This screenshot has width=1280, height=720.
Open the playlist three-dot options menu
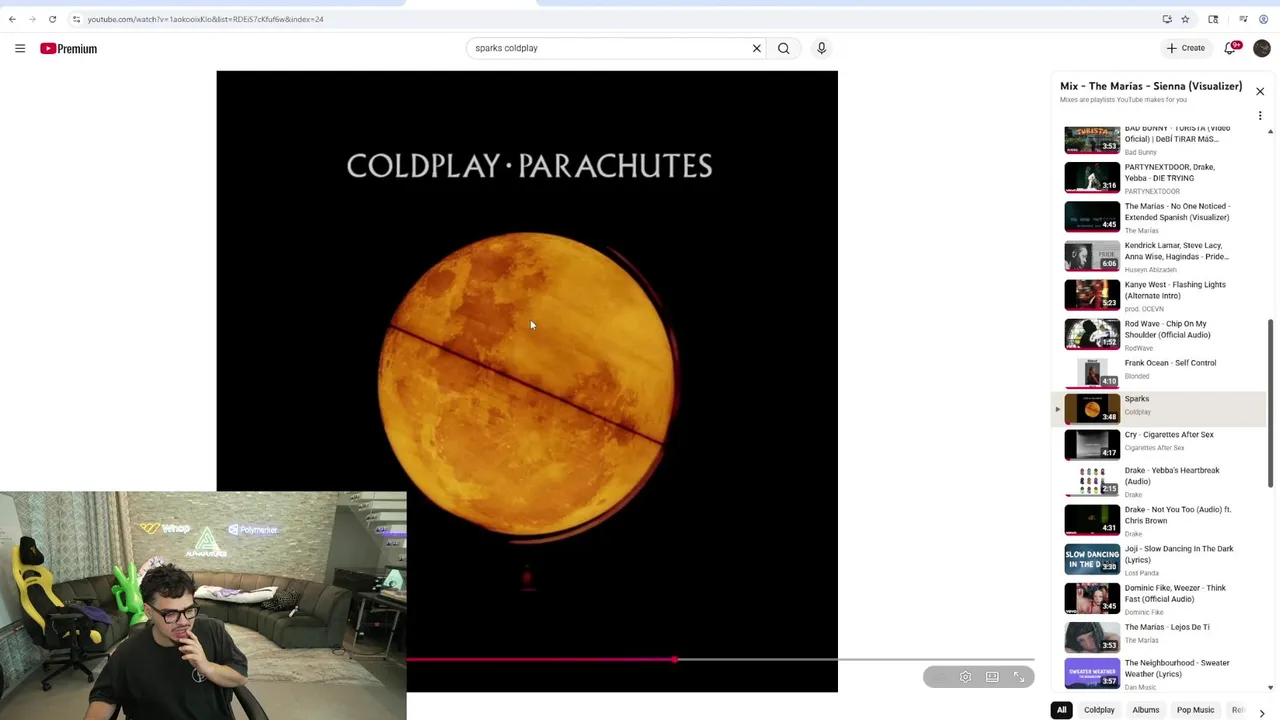coord(1260,116)
